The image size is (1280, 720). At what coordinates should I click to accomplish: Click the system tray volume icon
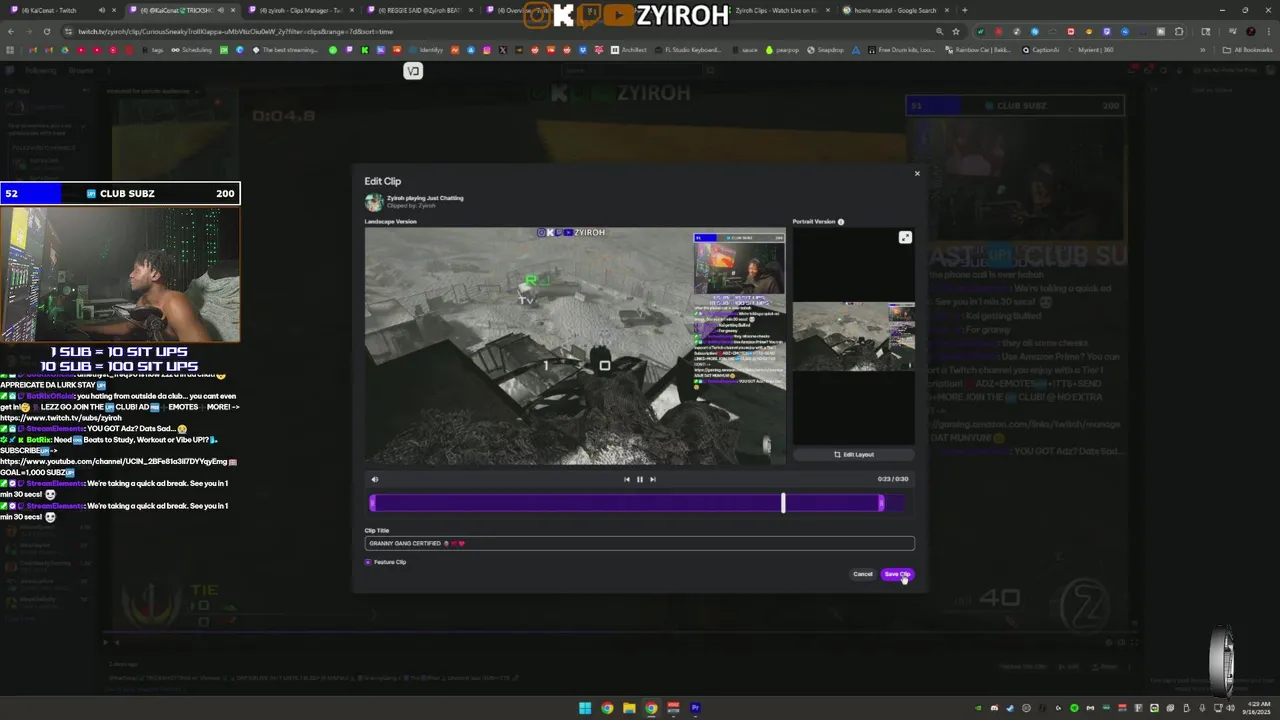click(1230, 708)
